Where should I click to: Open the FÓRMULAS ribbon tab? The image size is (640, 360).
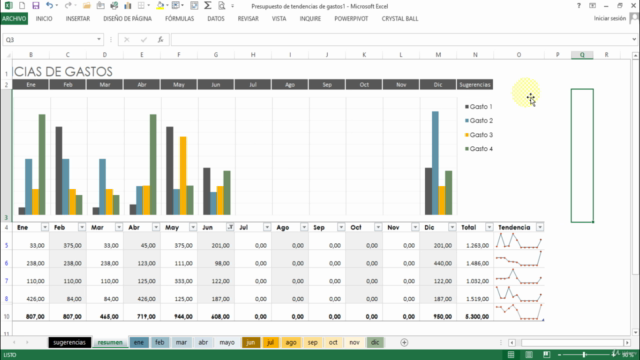tap(179, 18)
